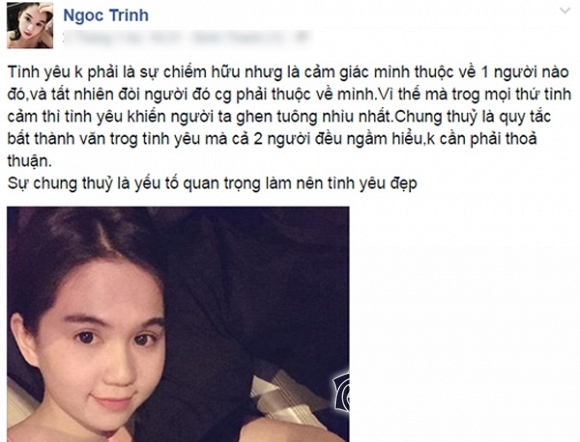
Task: Open the Ngoc Trinh profile name link
Action: tap(106, 15)
